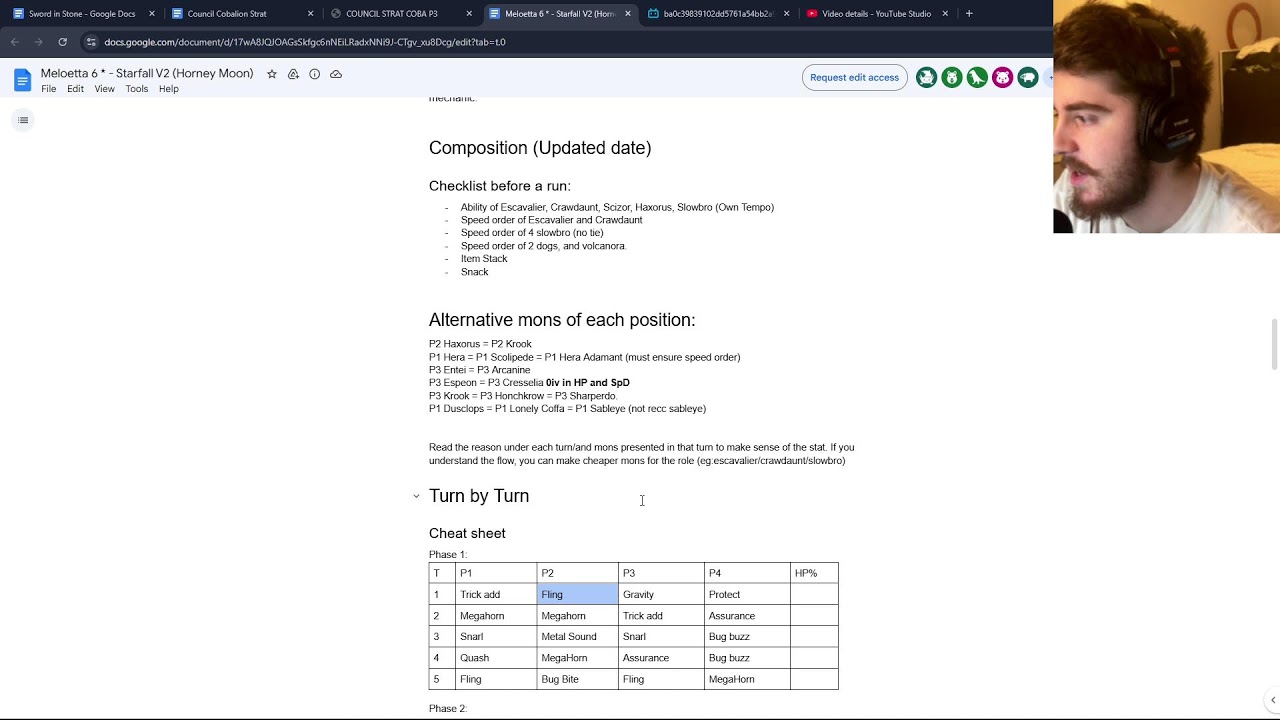Click the HP% column header

(x=814, y=573)
